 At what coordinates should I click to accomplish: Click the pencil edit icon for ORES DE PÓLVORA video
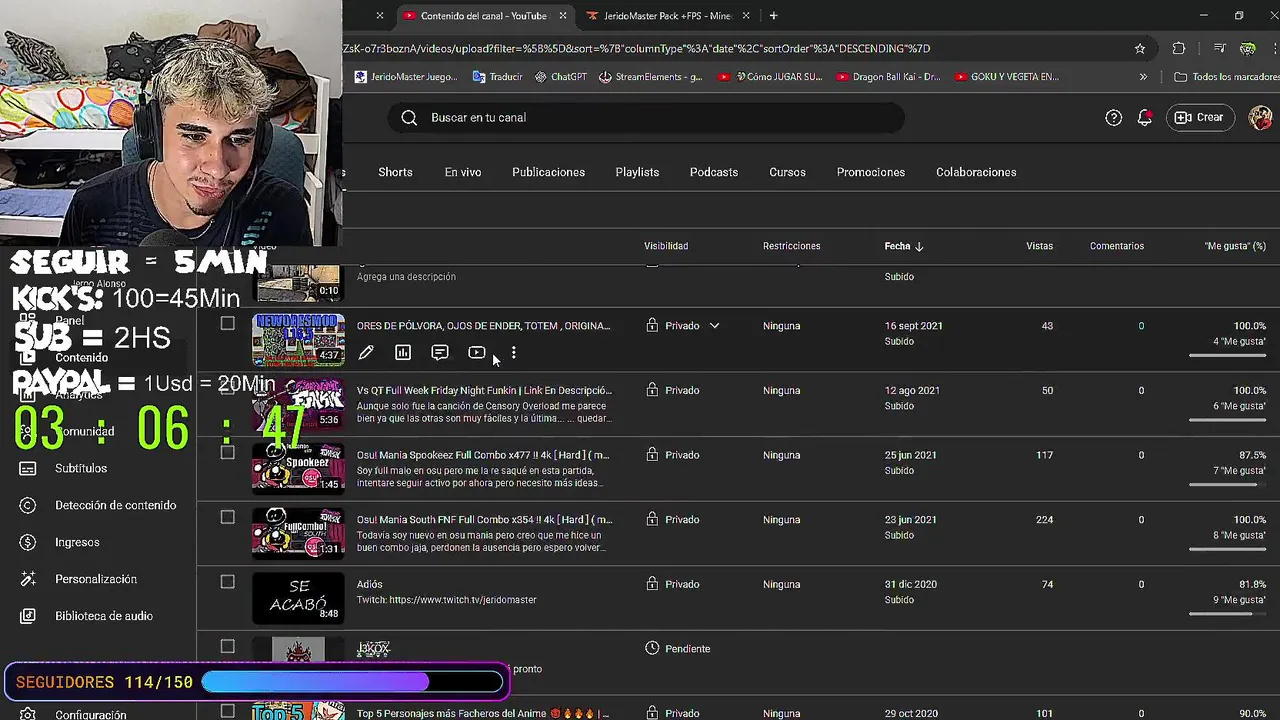pos(366,353)
